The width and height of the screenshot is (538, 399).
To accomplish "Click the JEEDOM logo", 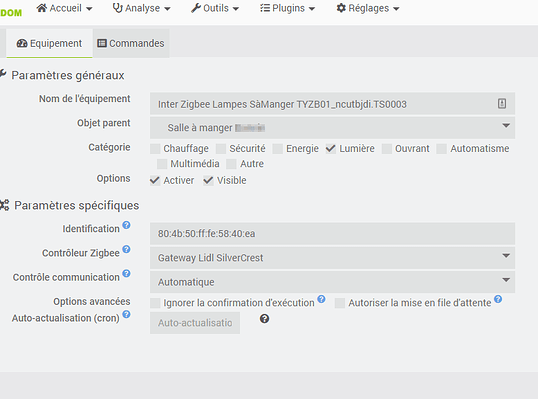I will tap(11, 13).
